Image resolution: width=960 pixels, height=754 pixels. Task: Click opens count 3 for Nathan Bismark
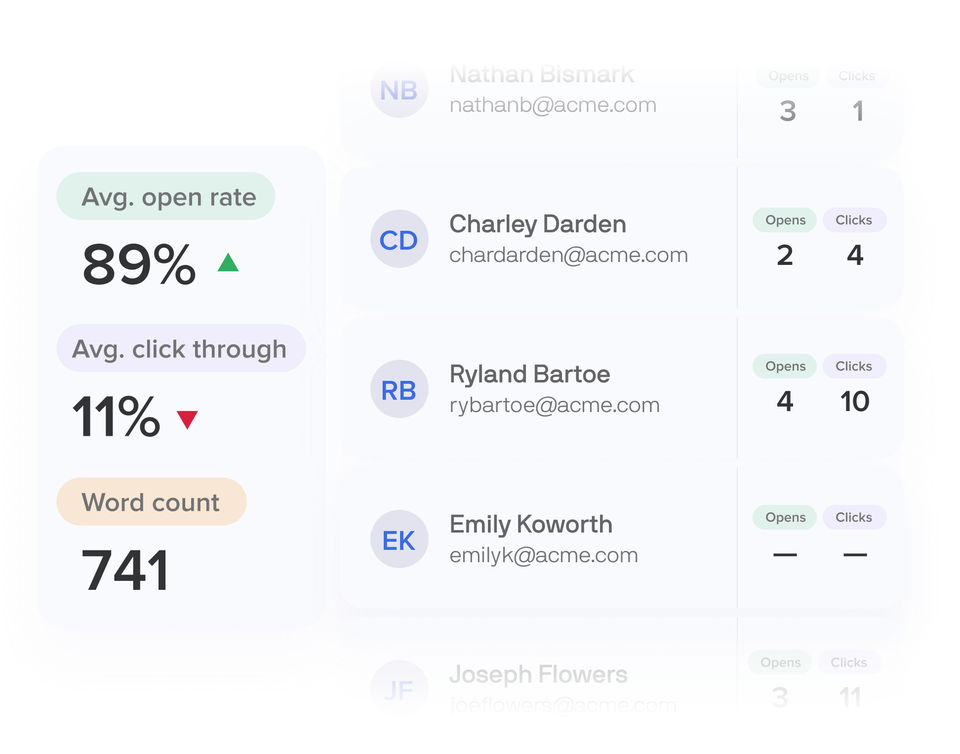pyautogui.click(x=788, y=111)
